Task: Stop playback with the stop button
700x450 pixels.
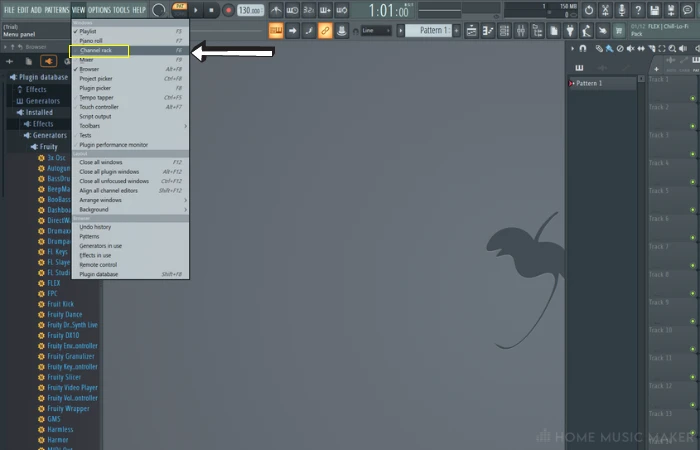Action: click(212, 10)
